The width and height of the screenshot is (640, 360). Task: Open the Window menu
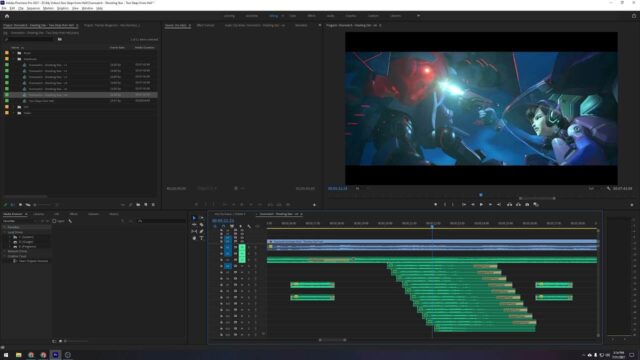(x=87, y=8)
